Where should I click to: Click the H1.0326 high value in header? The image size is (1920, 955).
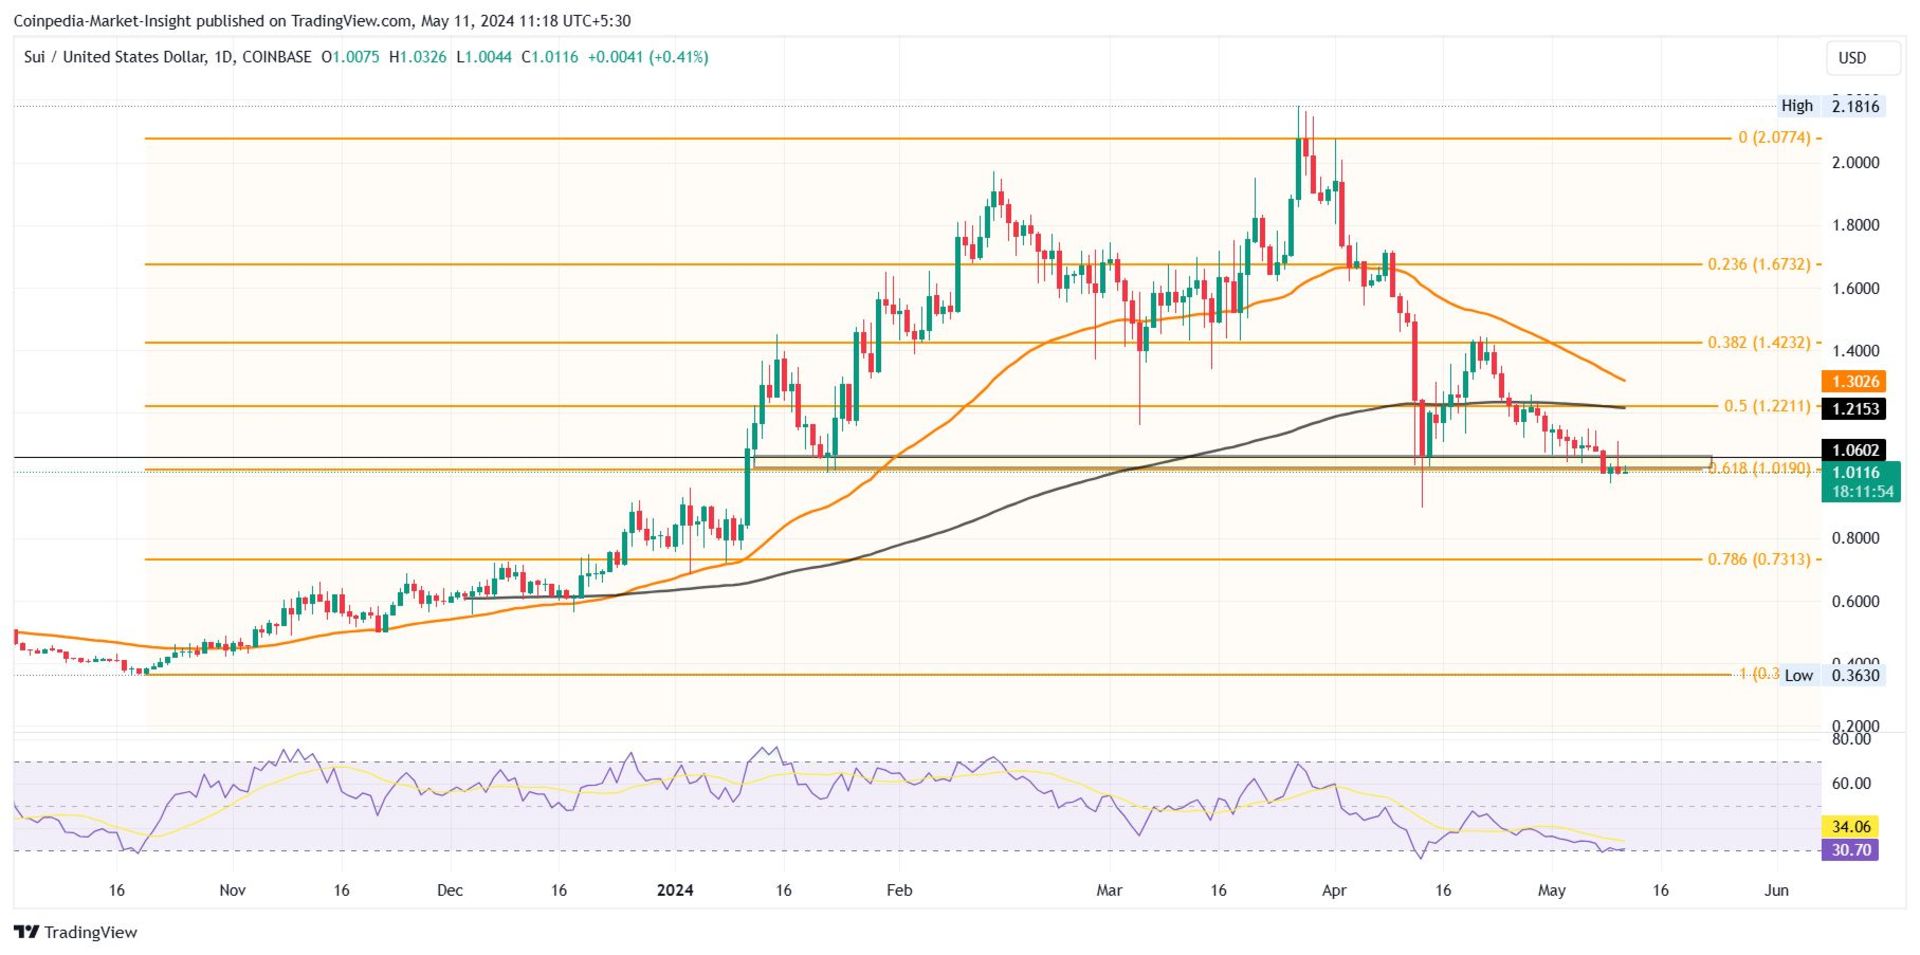[x=418, y=57]
